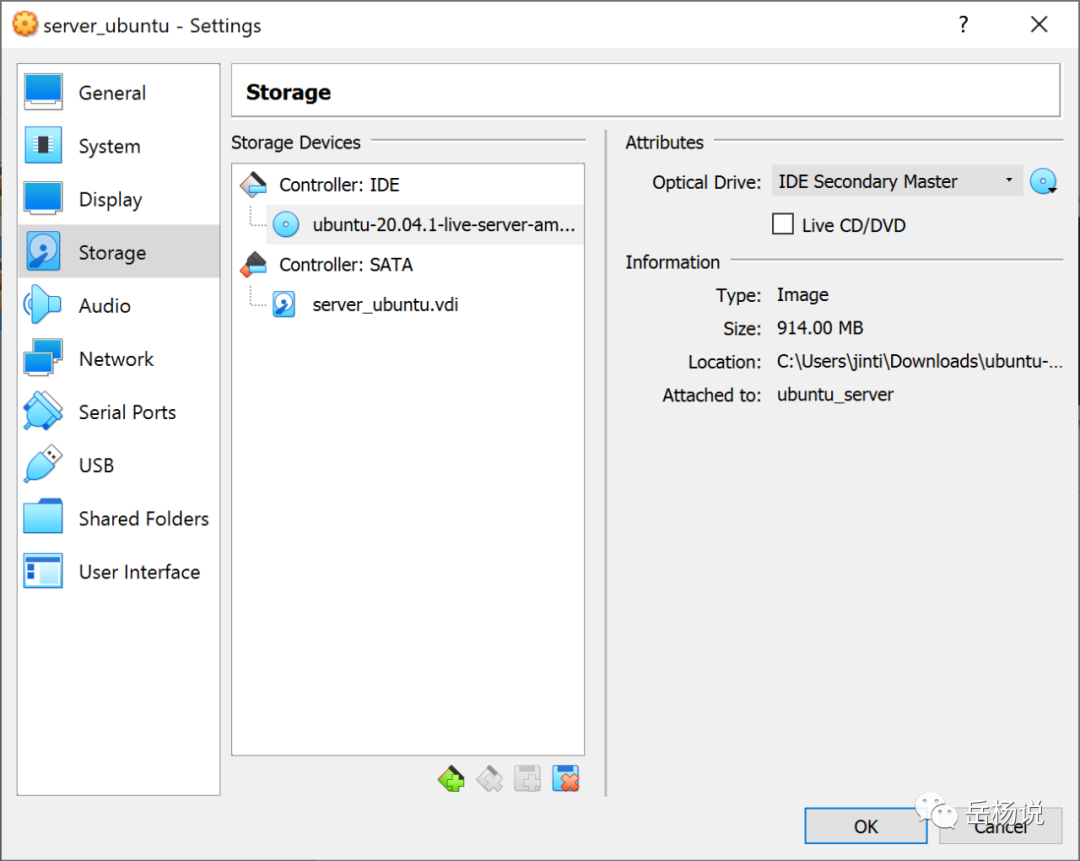Click the choose virtual optical disk icon
1080x861 pixels.
1043,181
